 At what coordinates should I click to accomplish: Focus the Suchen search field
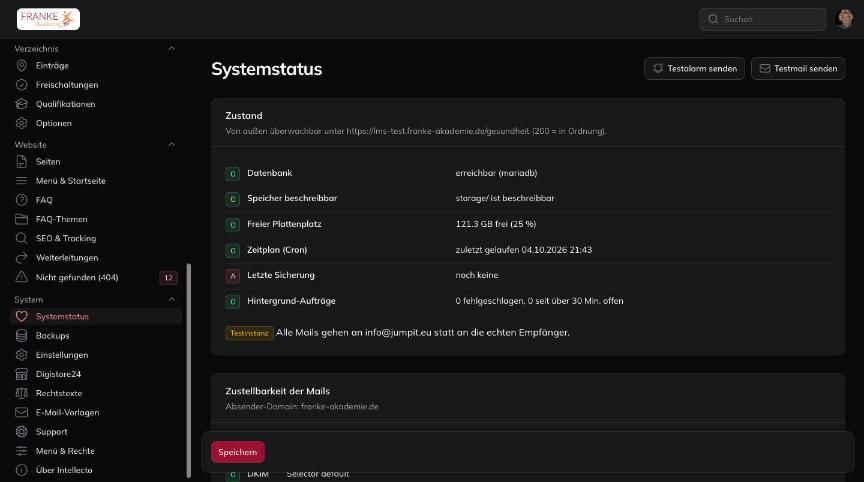tap(763, 19)
